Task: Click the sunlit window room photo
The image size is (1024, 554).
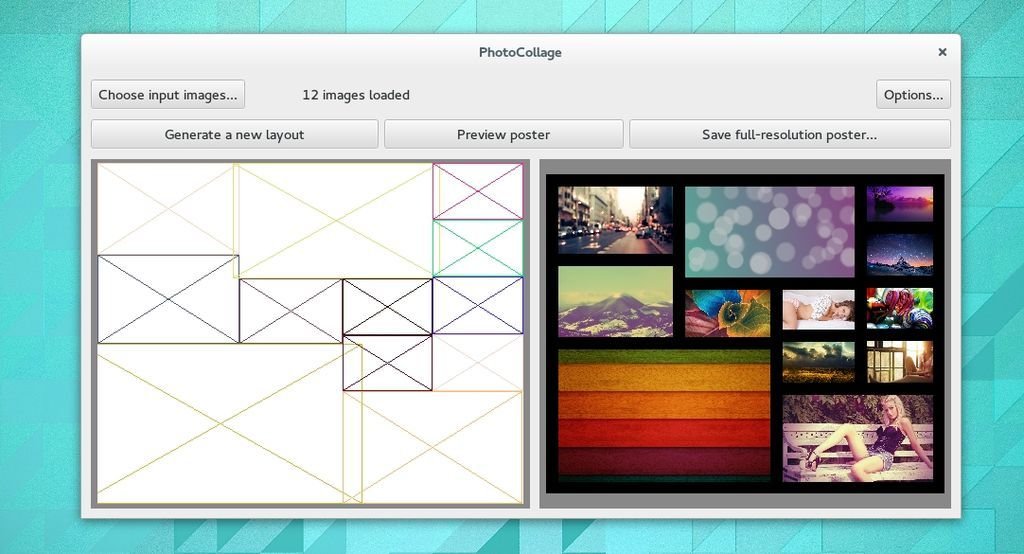Action: pyautogui.click(x=899, y=362)
